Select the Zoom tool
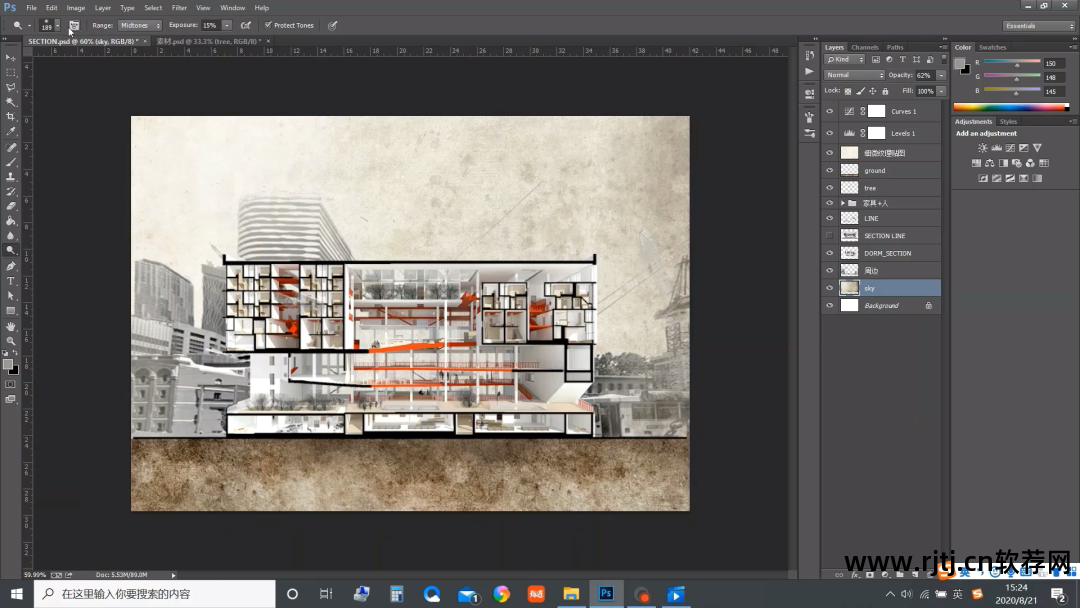This screenshot has width=1080, height=608. 10,341
